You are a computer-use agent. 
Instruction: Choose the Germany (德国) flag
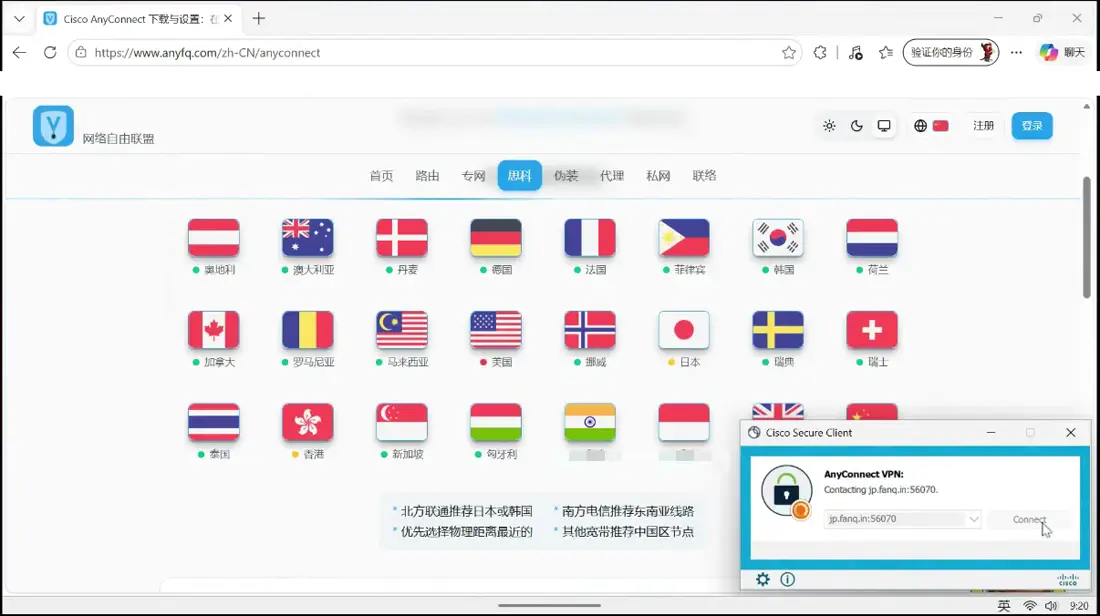(495, 238)
